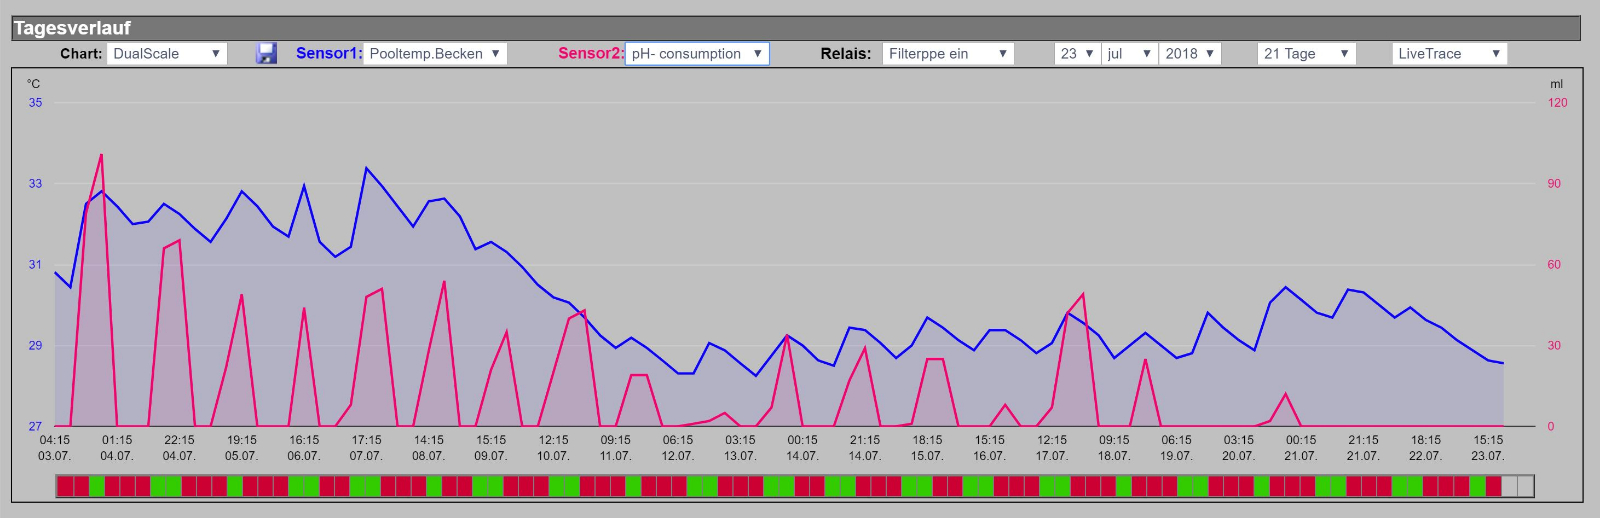Image resolution: width=1600 pixels, height=518 pixels.
Task: Click the 120 ml axis value
Action: click(x=1557, y=102)
